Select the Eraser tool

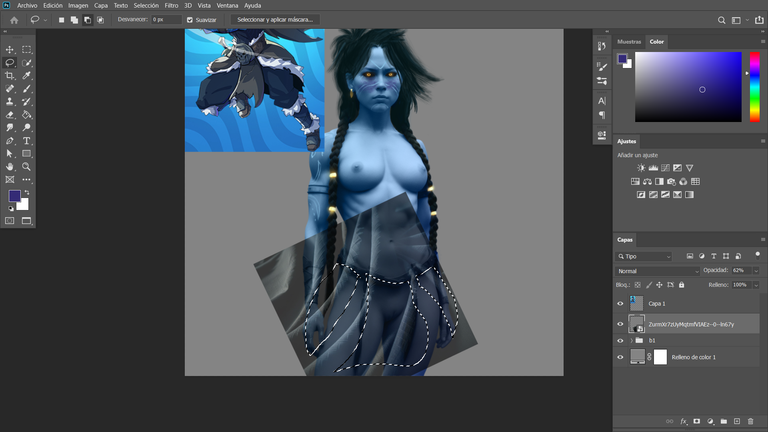click(9, 115)
